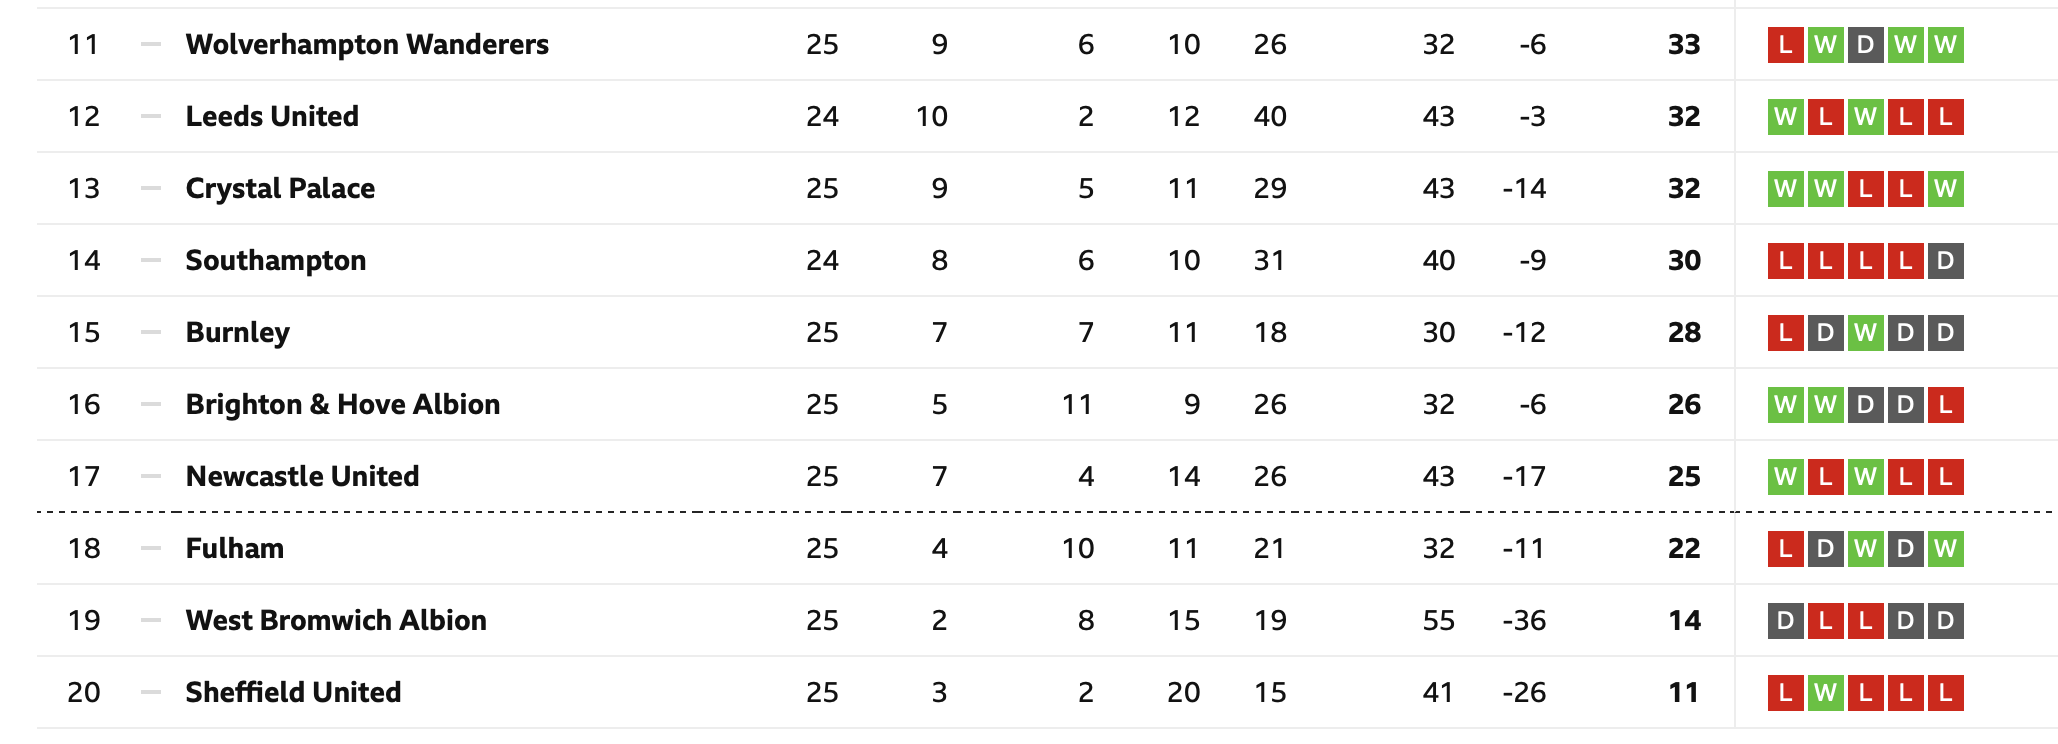Click Sheffield United's green W form icon
This screenshot has width=2058, height=744.
click(1826, 692)
